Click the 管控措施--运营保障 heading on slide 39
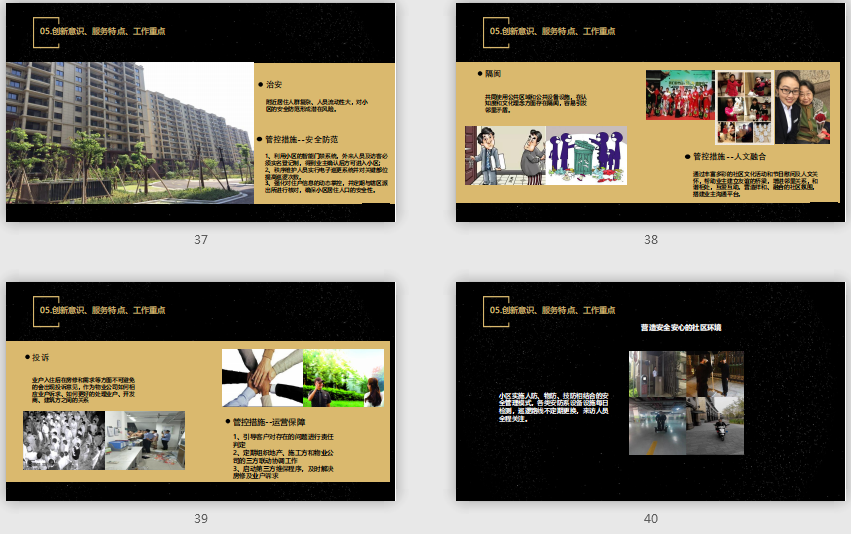Image resolution: width=851 pixels, height=534 pixels. (272, 421)
